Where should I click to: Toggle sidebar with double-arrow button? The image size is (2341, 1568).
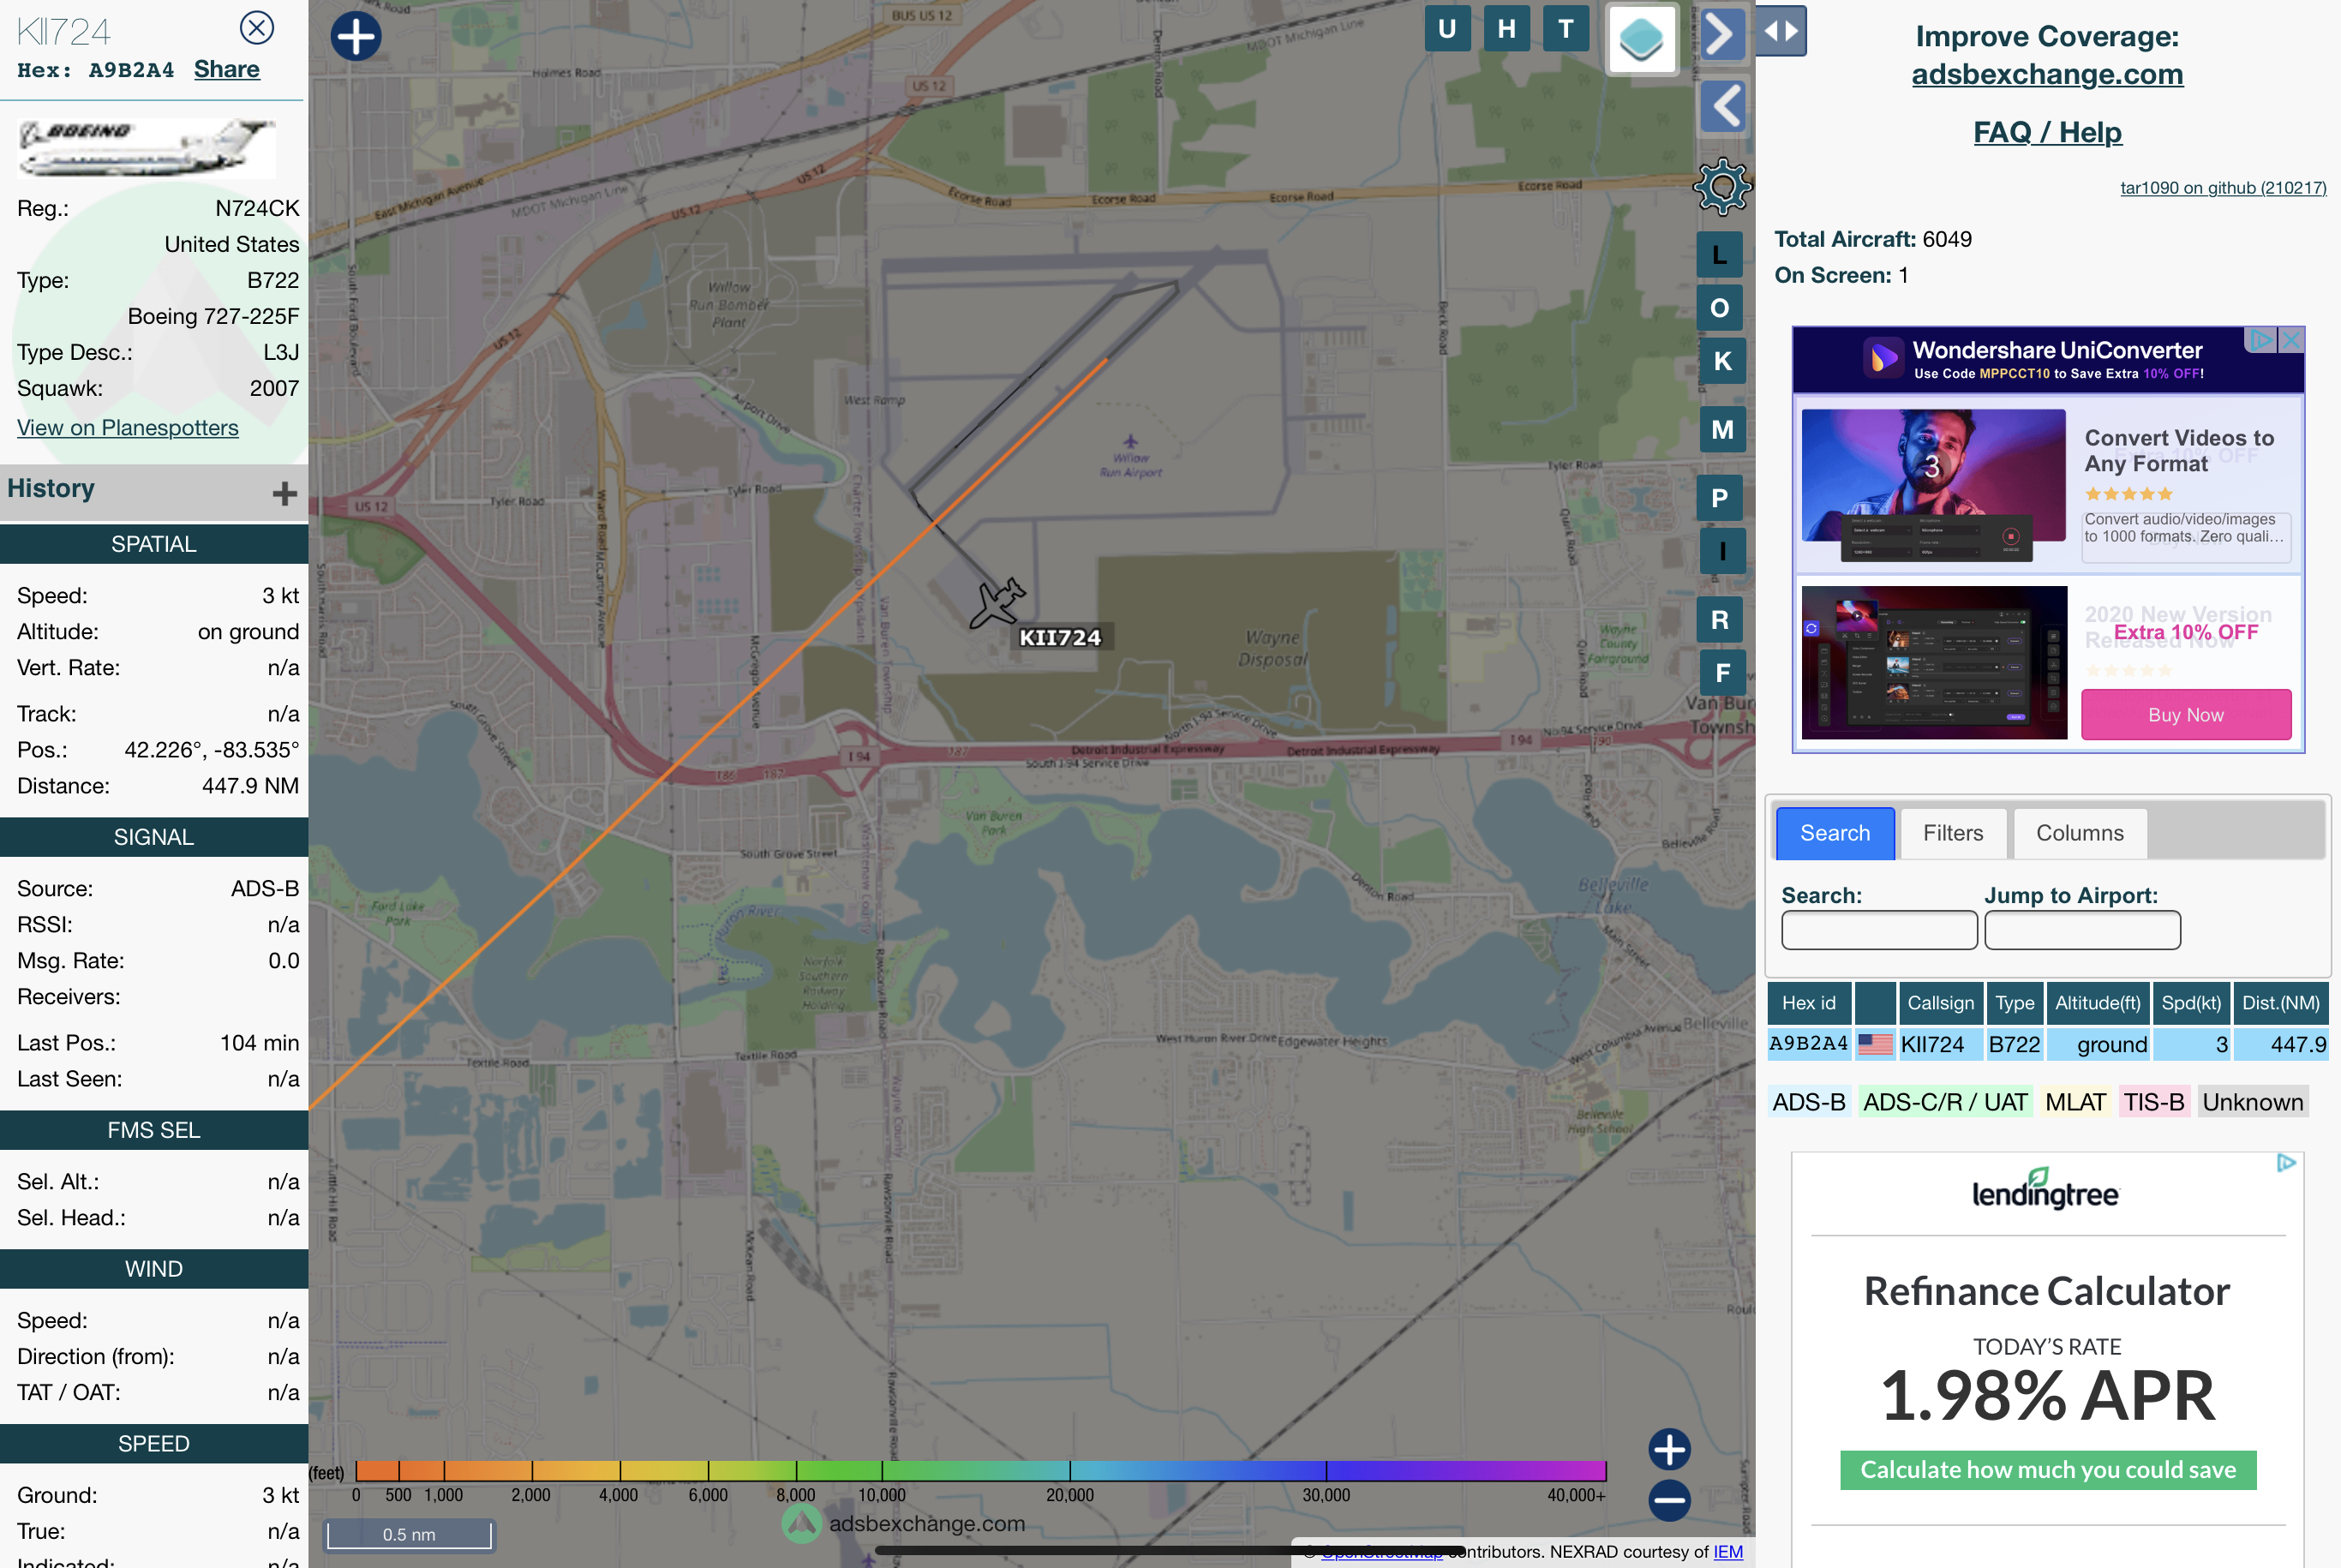[x=1781, y=32]
